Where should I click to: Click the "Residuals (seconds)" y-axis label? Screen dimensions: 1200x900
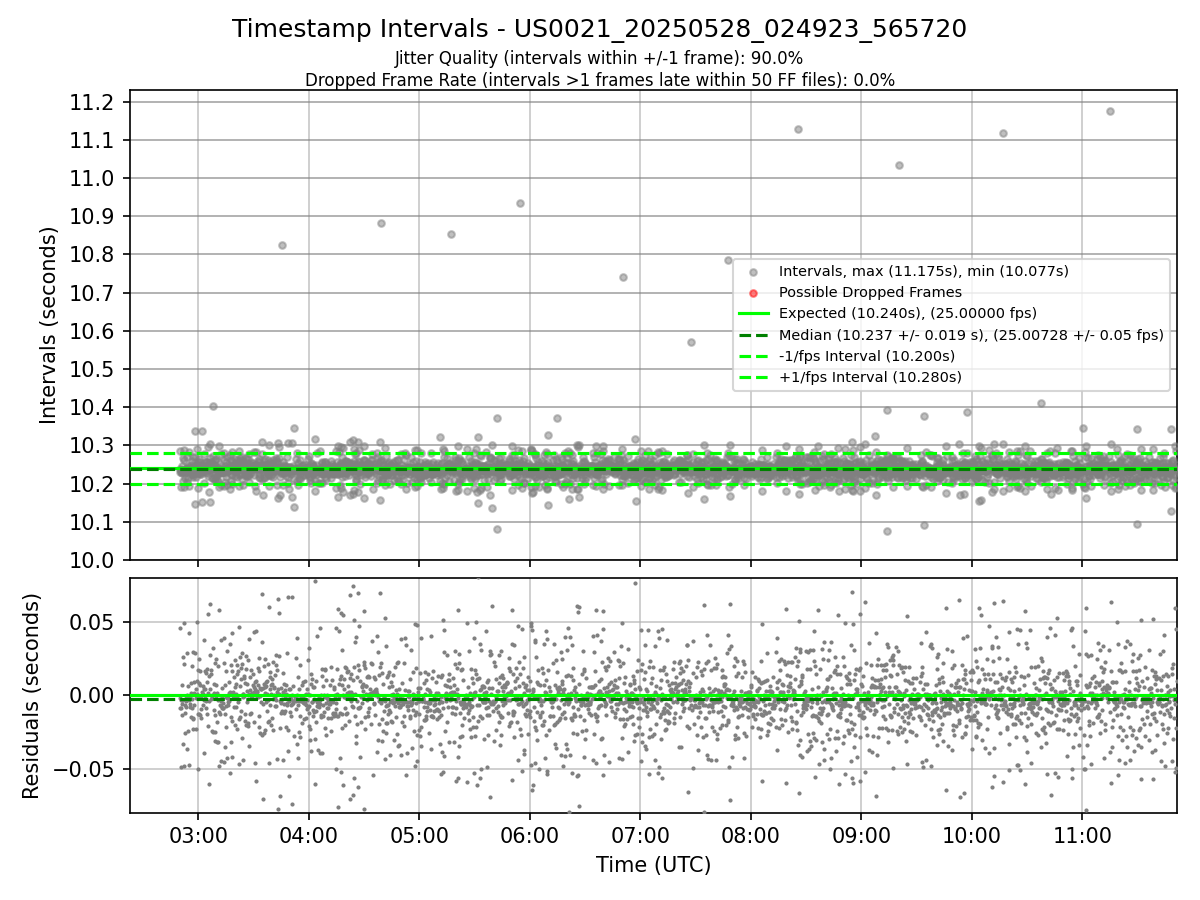point(31,696)
